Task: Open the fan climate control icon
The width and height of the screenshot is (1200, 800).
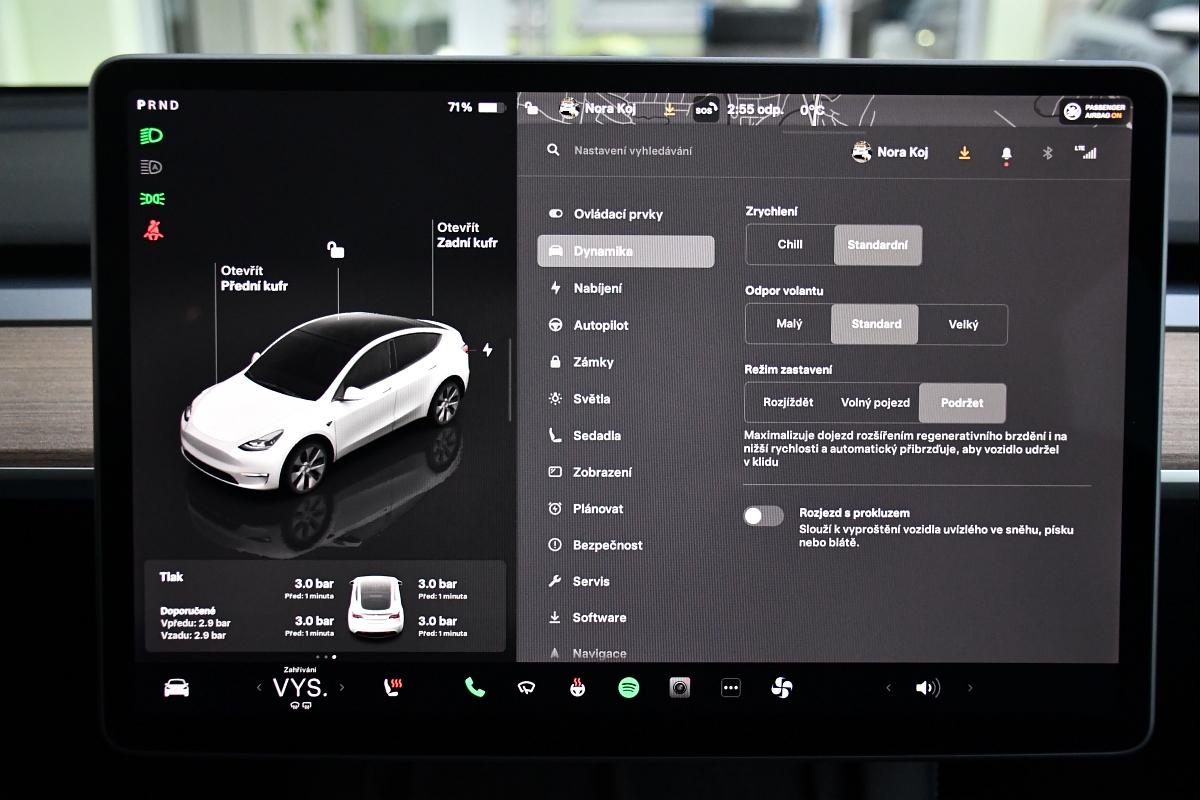Action: point(782,687)
